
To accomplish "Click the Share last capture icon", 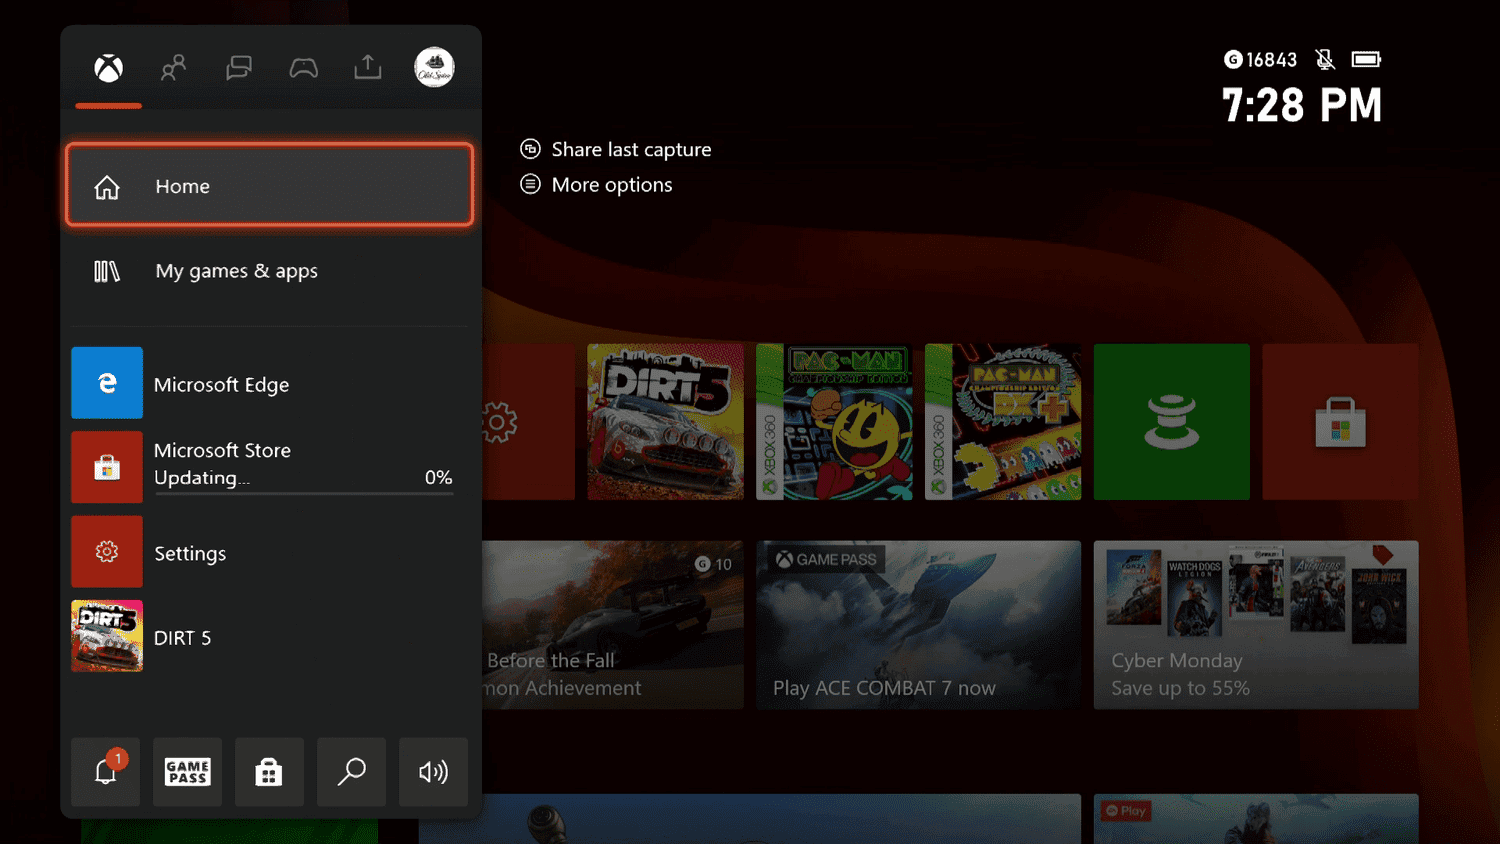I will click(530, 149).
